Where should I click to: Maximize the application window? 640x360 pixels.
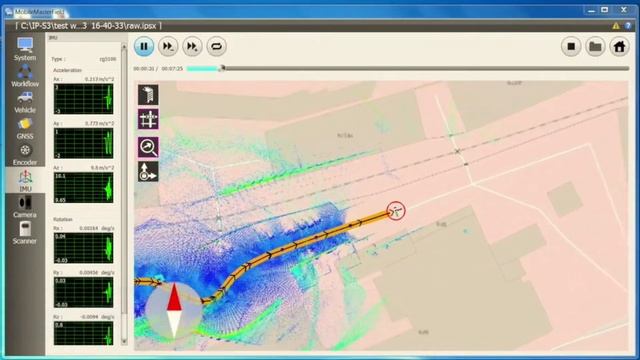605,10
